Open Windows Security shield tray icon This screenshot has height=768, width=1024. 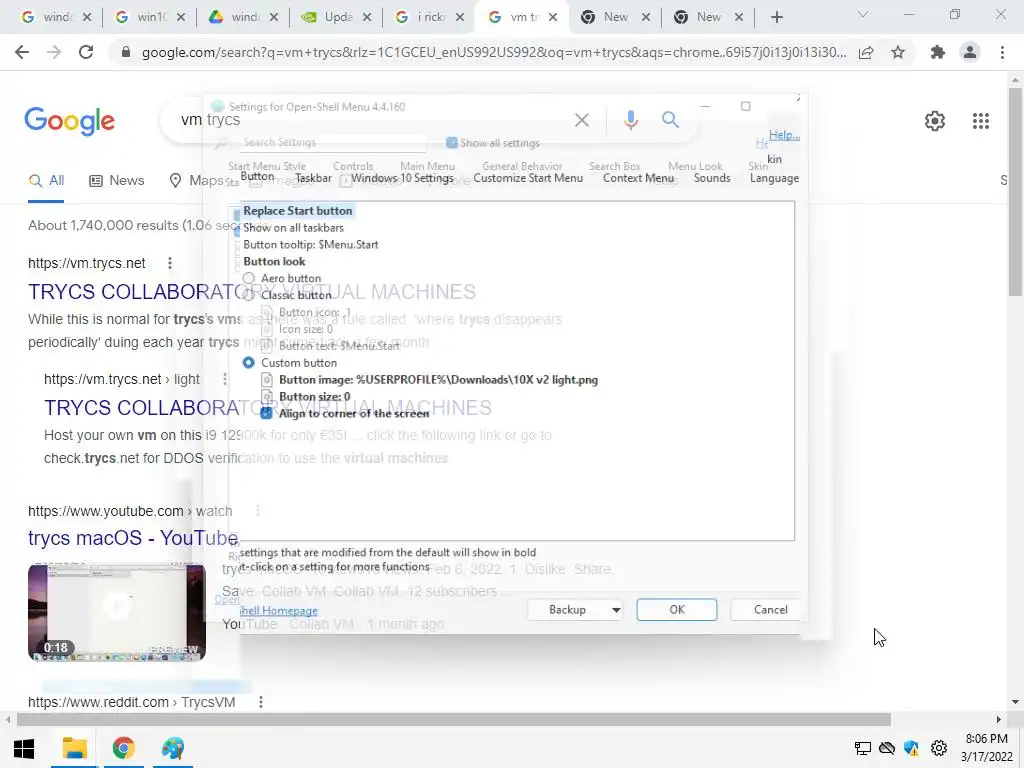[912, 748]
